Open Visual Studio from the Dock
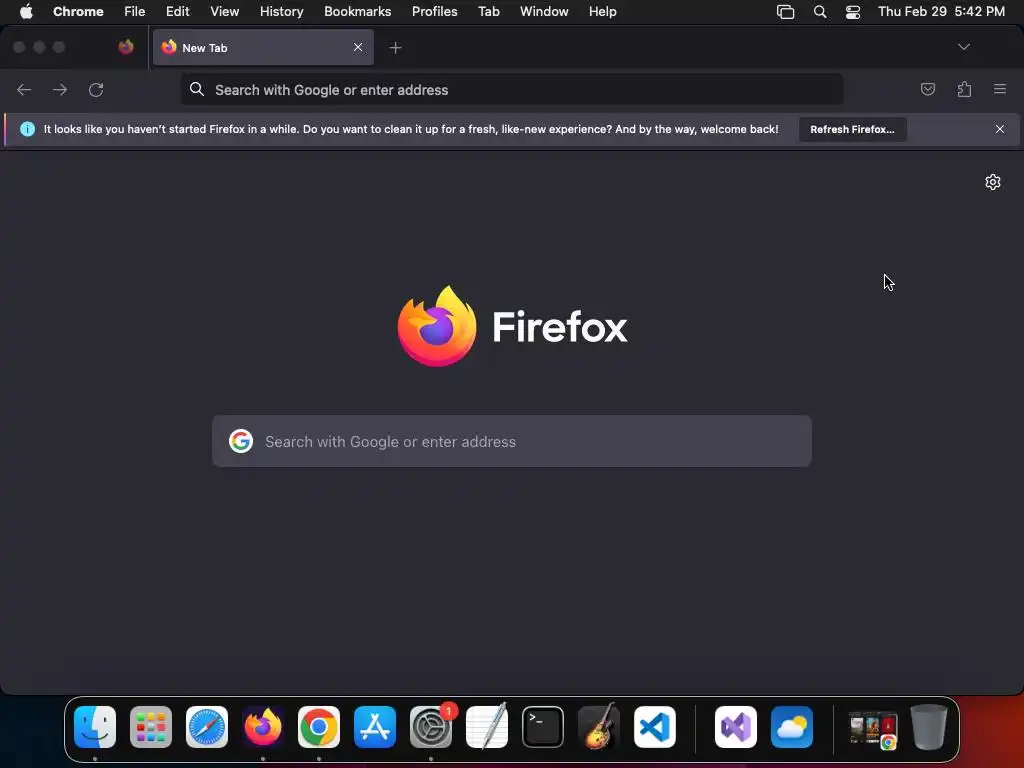Image resolution: width=1024 pixels, height=768 pixels. click(736, 727)
